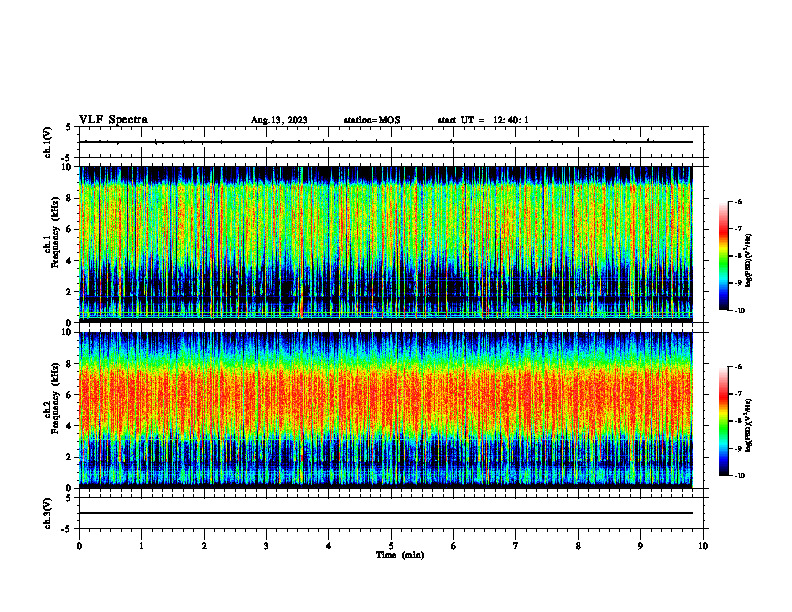
Task: Click time axis tick label "5"
Action: tap(391, 546)
